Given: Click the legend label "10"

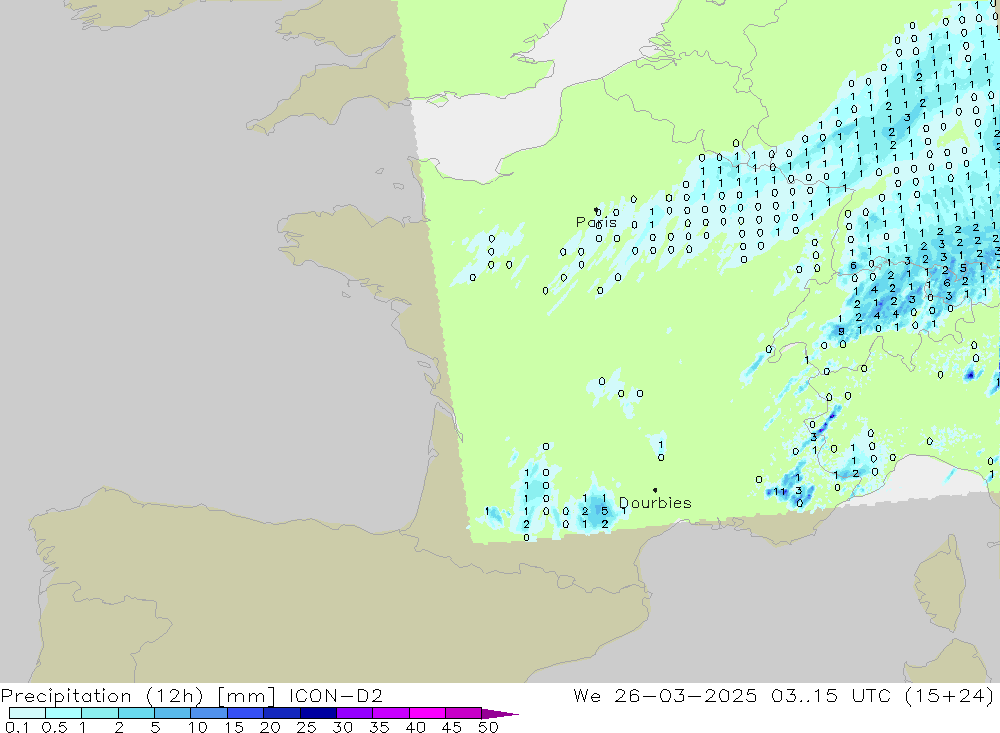Looking at the screenshot, I should (x=198, y=727).
